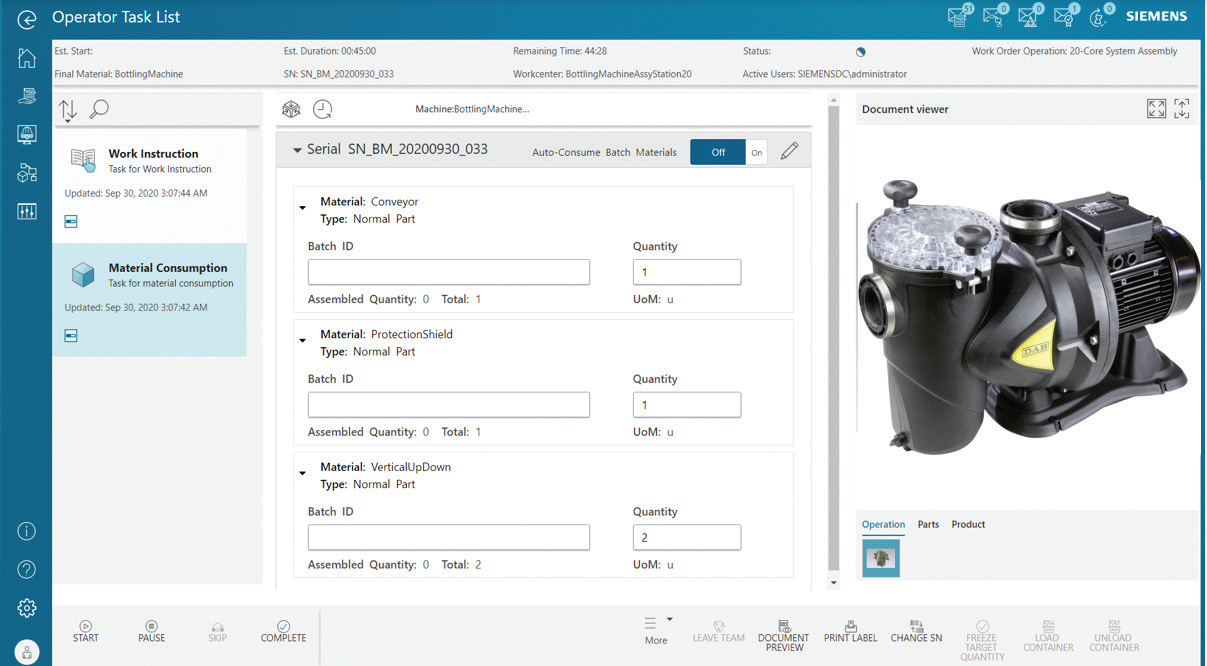
Task: Expand the document viewer to fullscreen
Action: pos(1156,109)
